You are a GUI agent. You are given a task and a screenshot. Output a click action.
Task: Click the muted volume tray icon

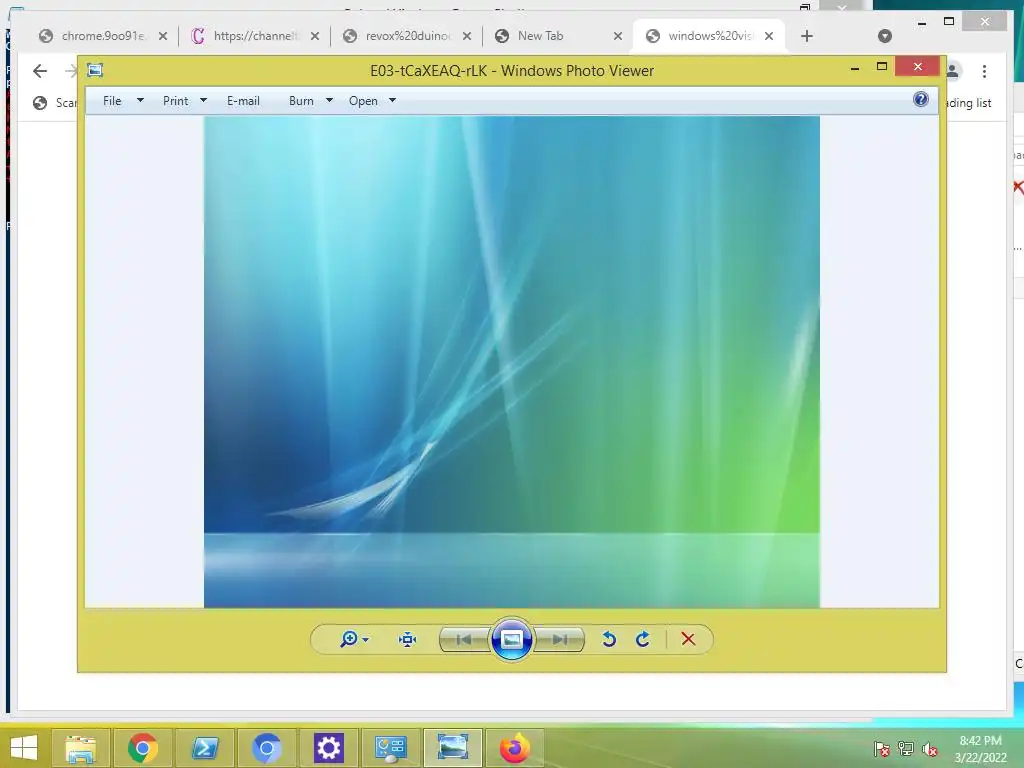point(930,749)
